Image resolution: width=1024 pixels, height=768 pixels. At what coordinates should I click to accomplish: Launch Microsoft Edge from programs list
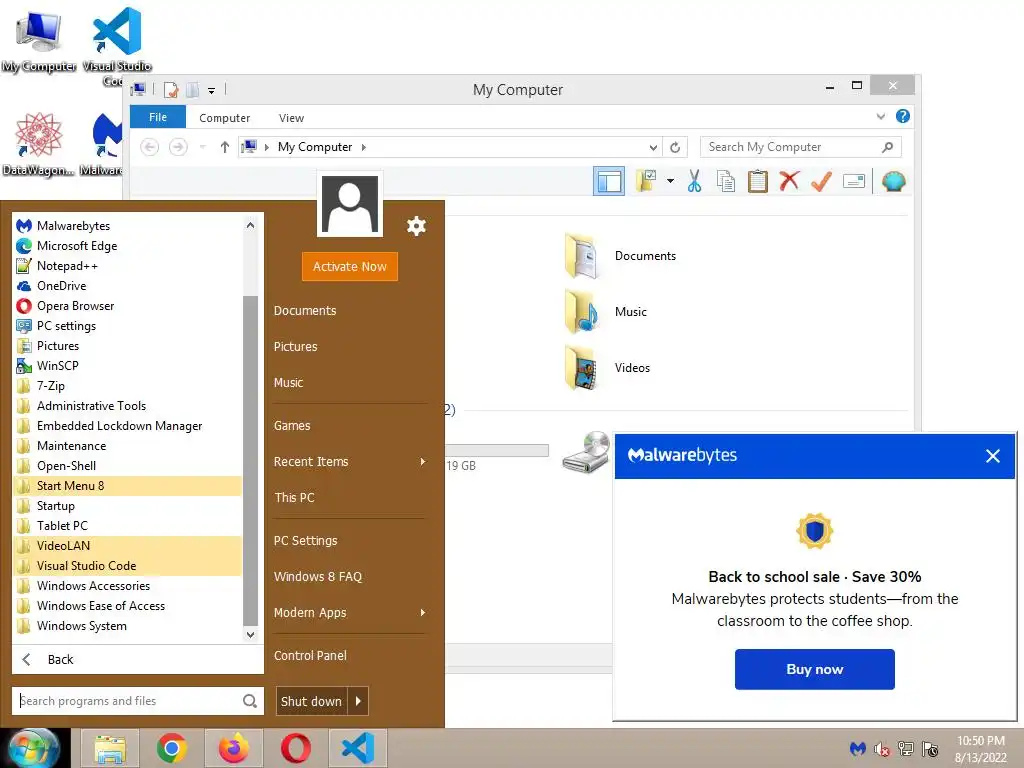point(127,246)
